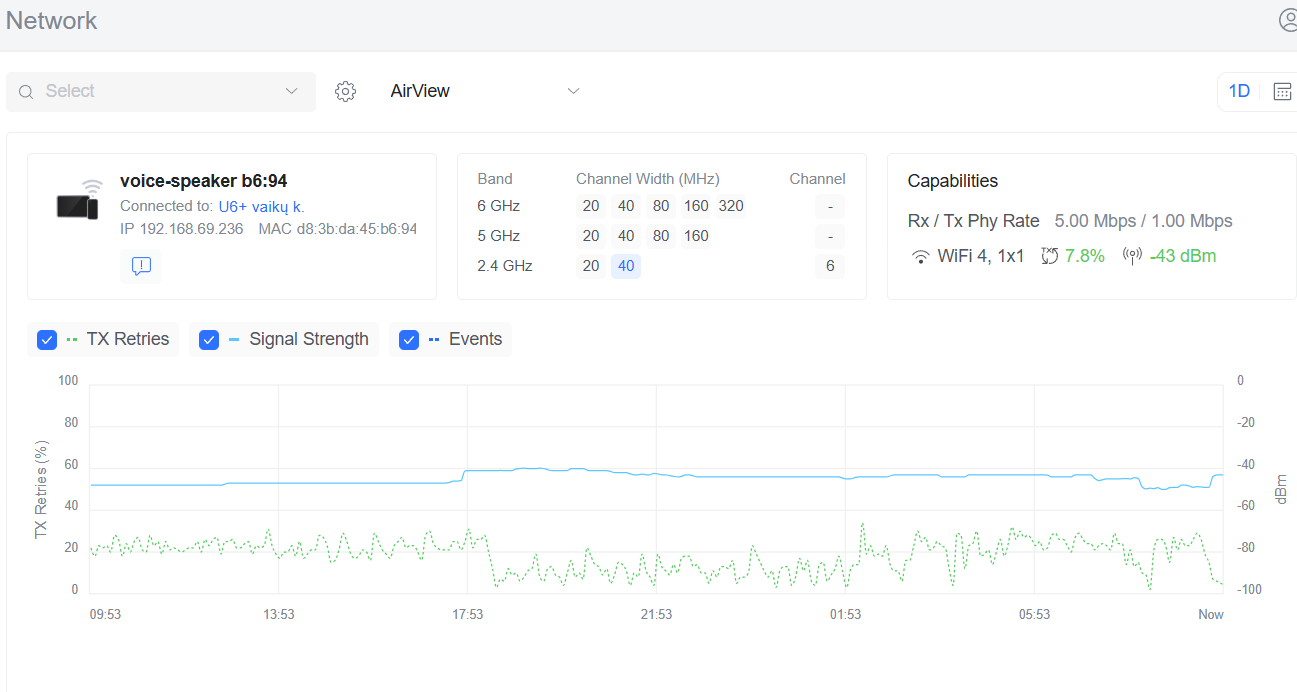Image resolution: width=1297 pixels, height=692 pixels.
Task: Click the Band column header
Action: [495, 179]
